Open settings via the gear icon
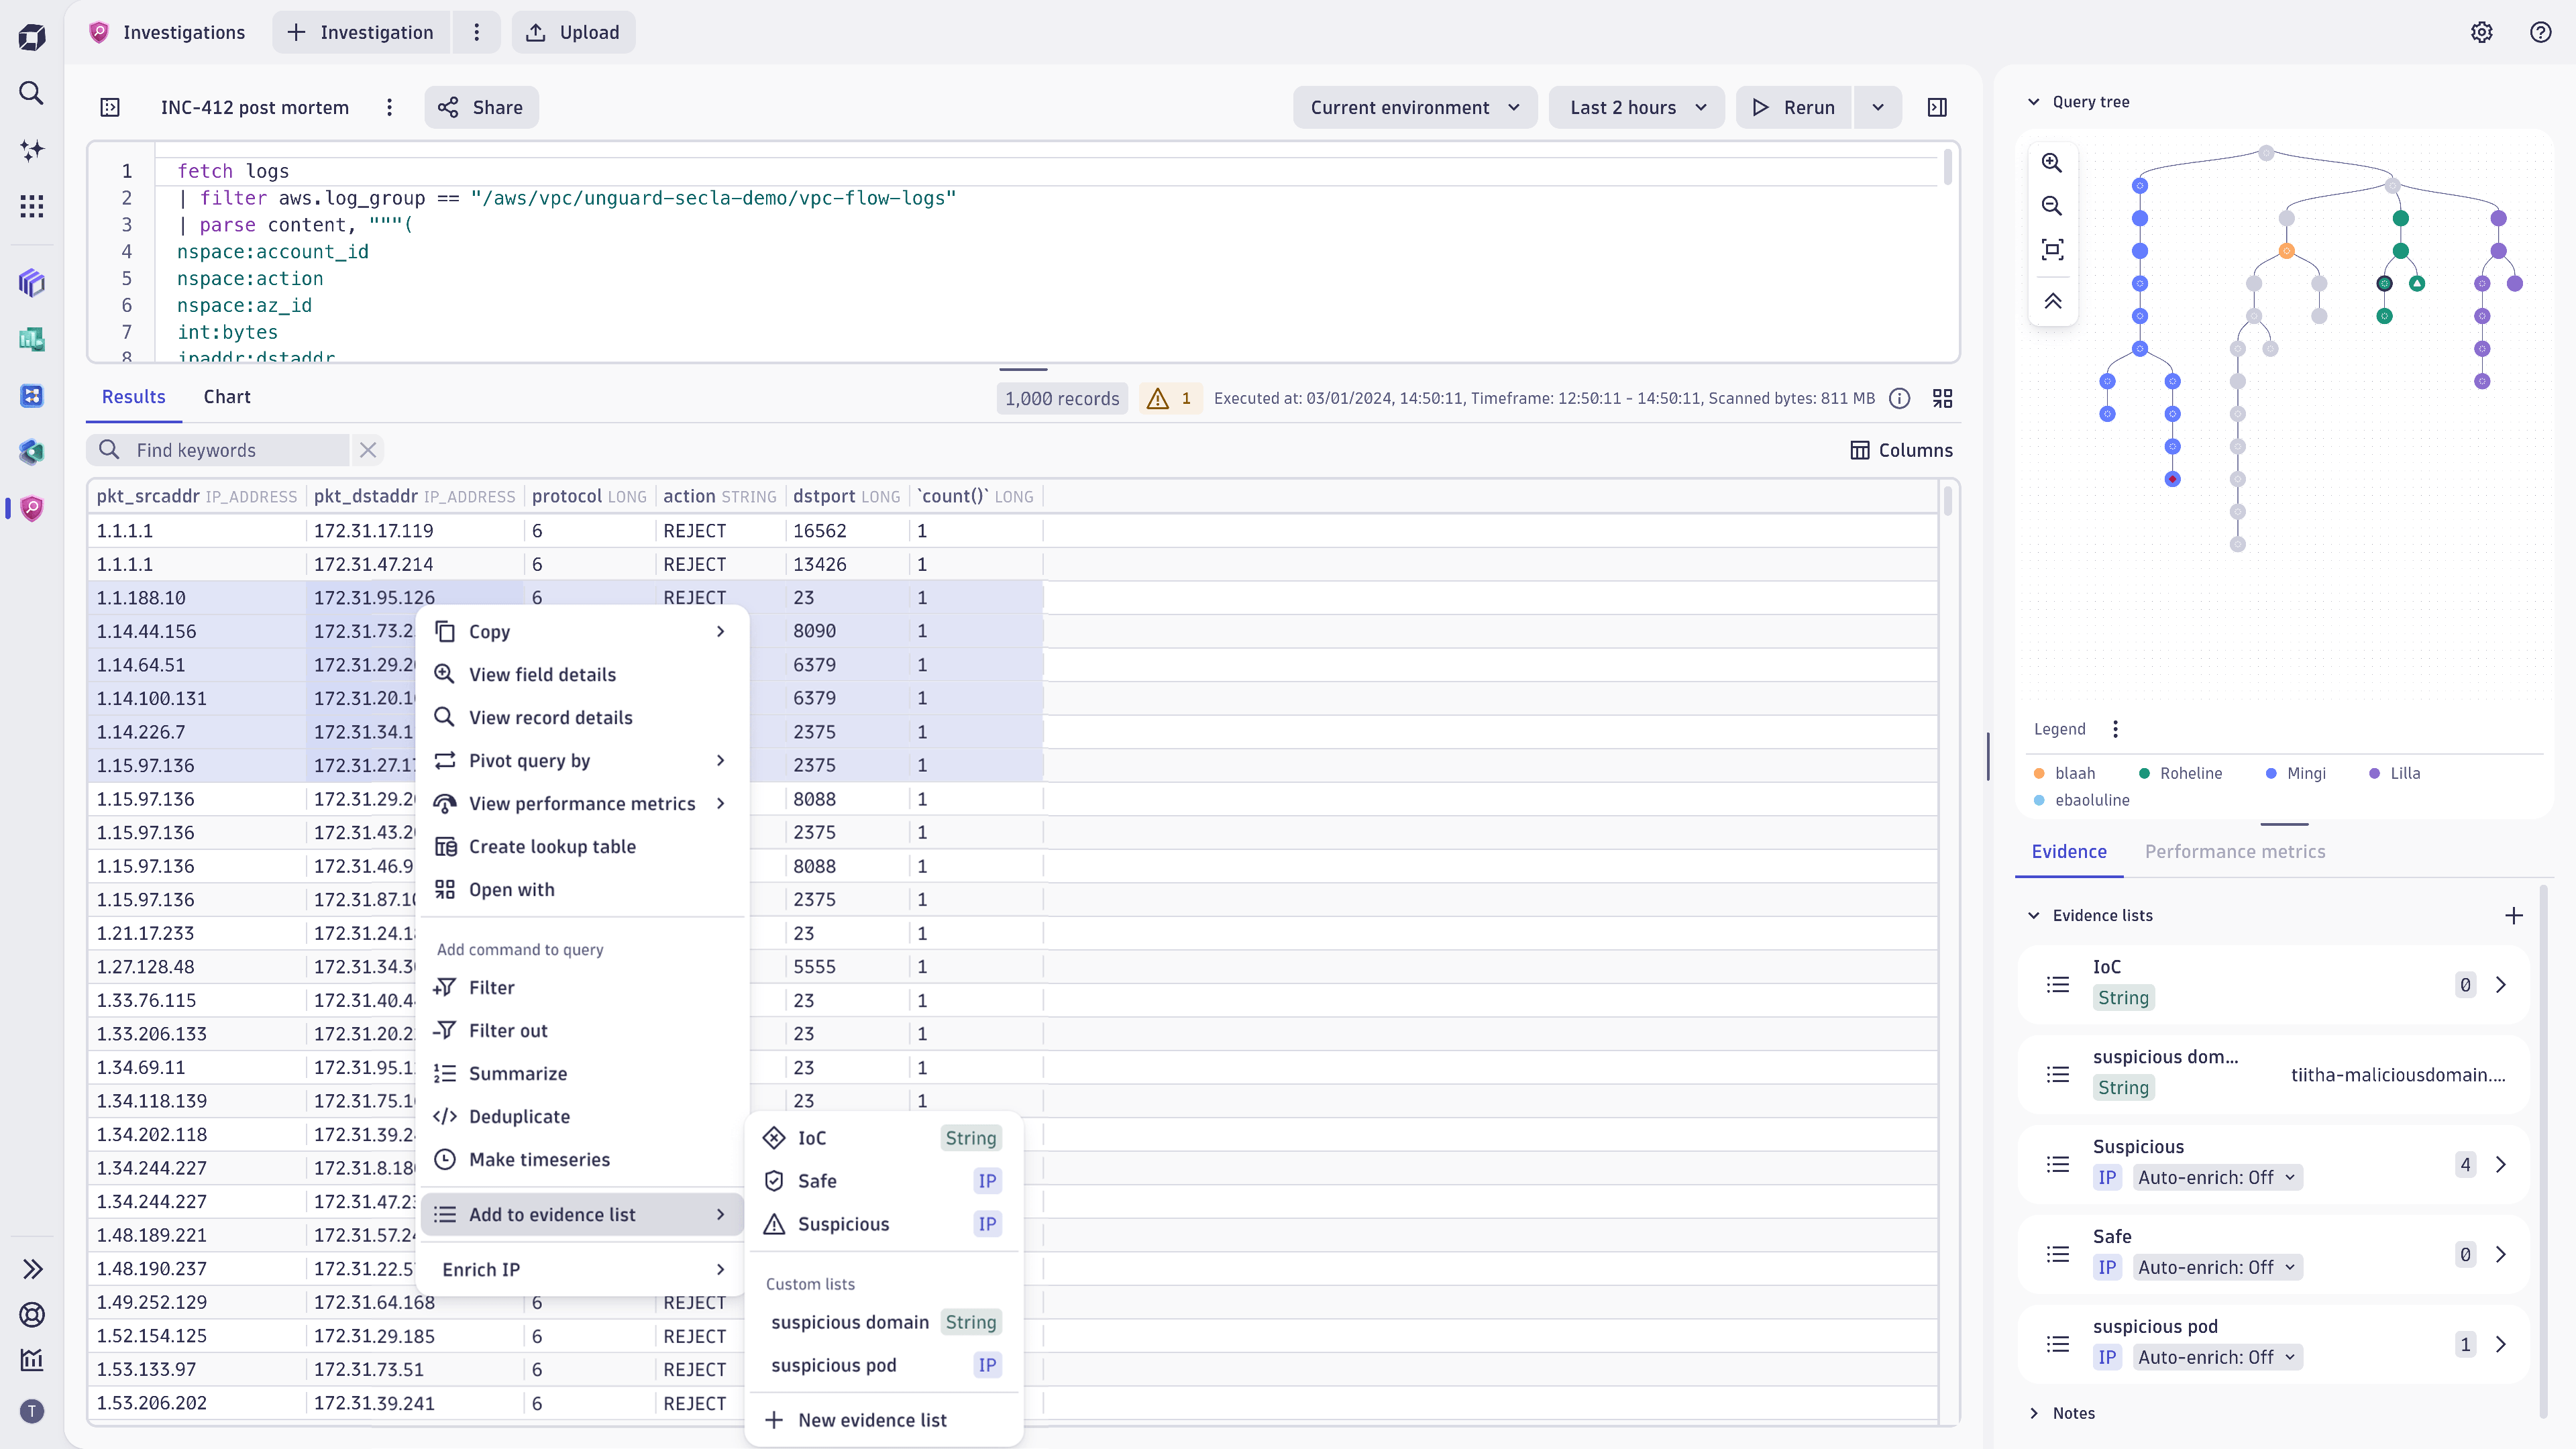Screen dimensions: 2576x1449 pyautogui.click(x=2482, y=32)
